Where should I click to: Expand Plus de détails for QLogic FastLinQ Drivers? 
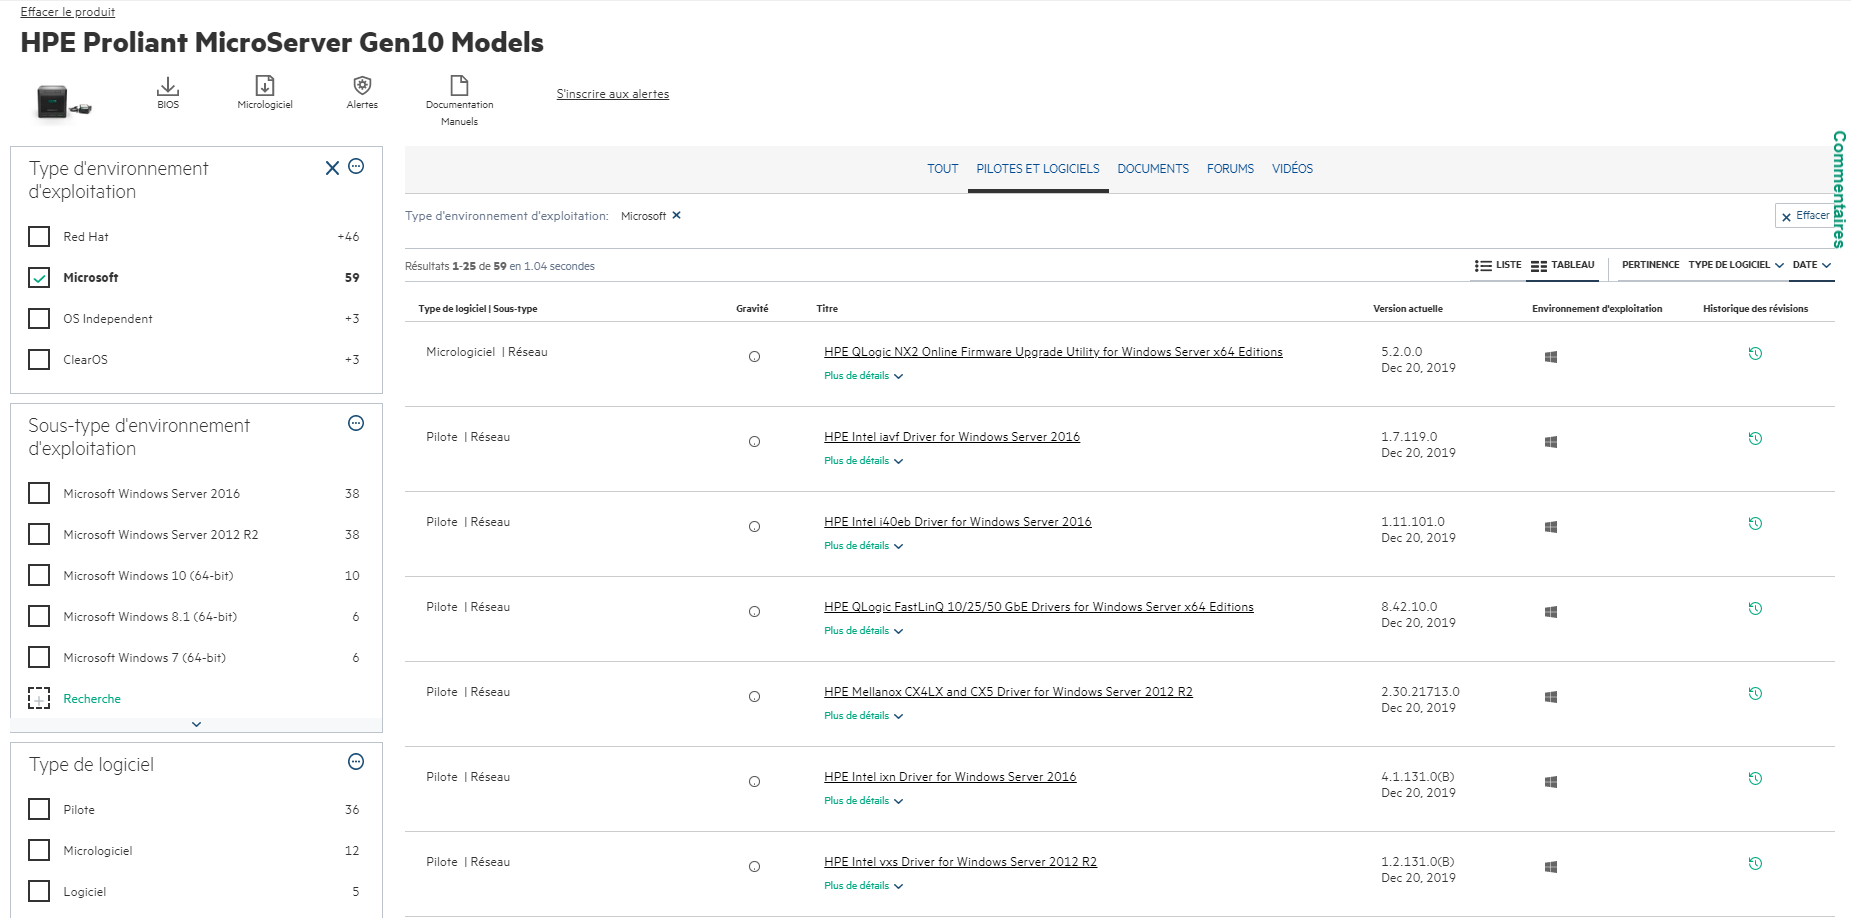tap(863, 631)
